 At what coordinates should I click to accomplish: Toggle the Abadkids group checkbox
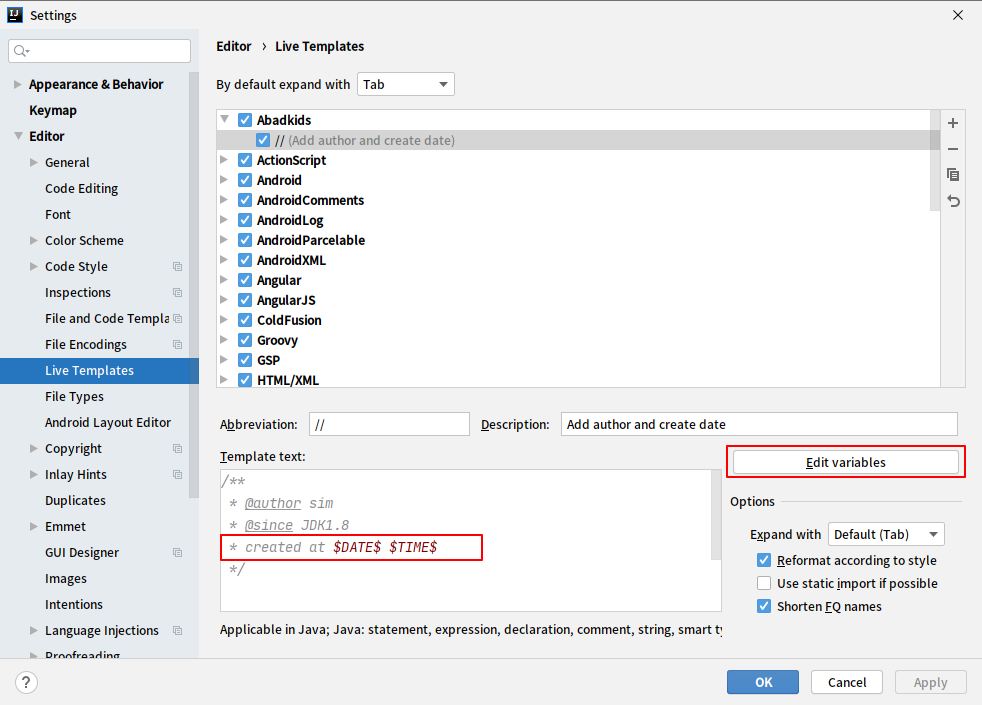pyautogui.click(x=245, y=120)
